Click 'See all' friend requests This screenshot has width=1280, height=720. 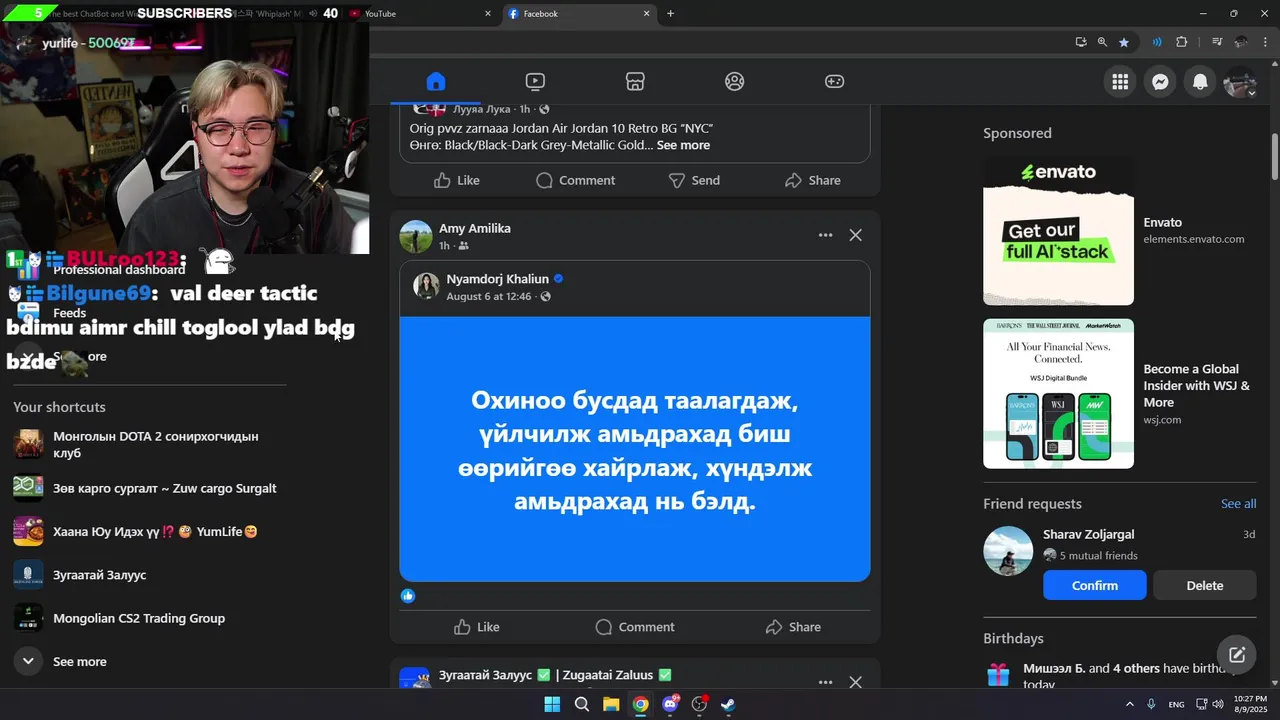pyautogui.click(x=1238, y=503)
